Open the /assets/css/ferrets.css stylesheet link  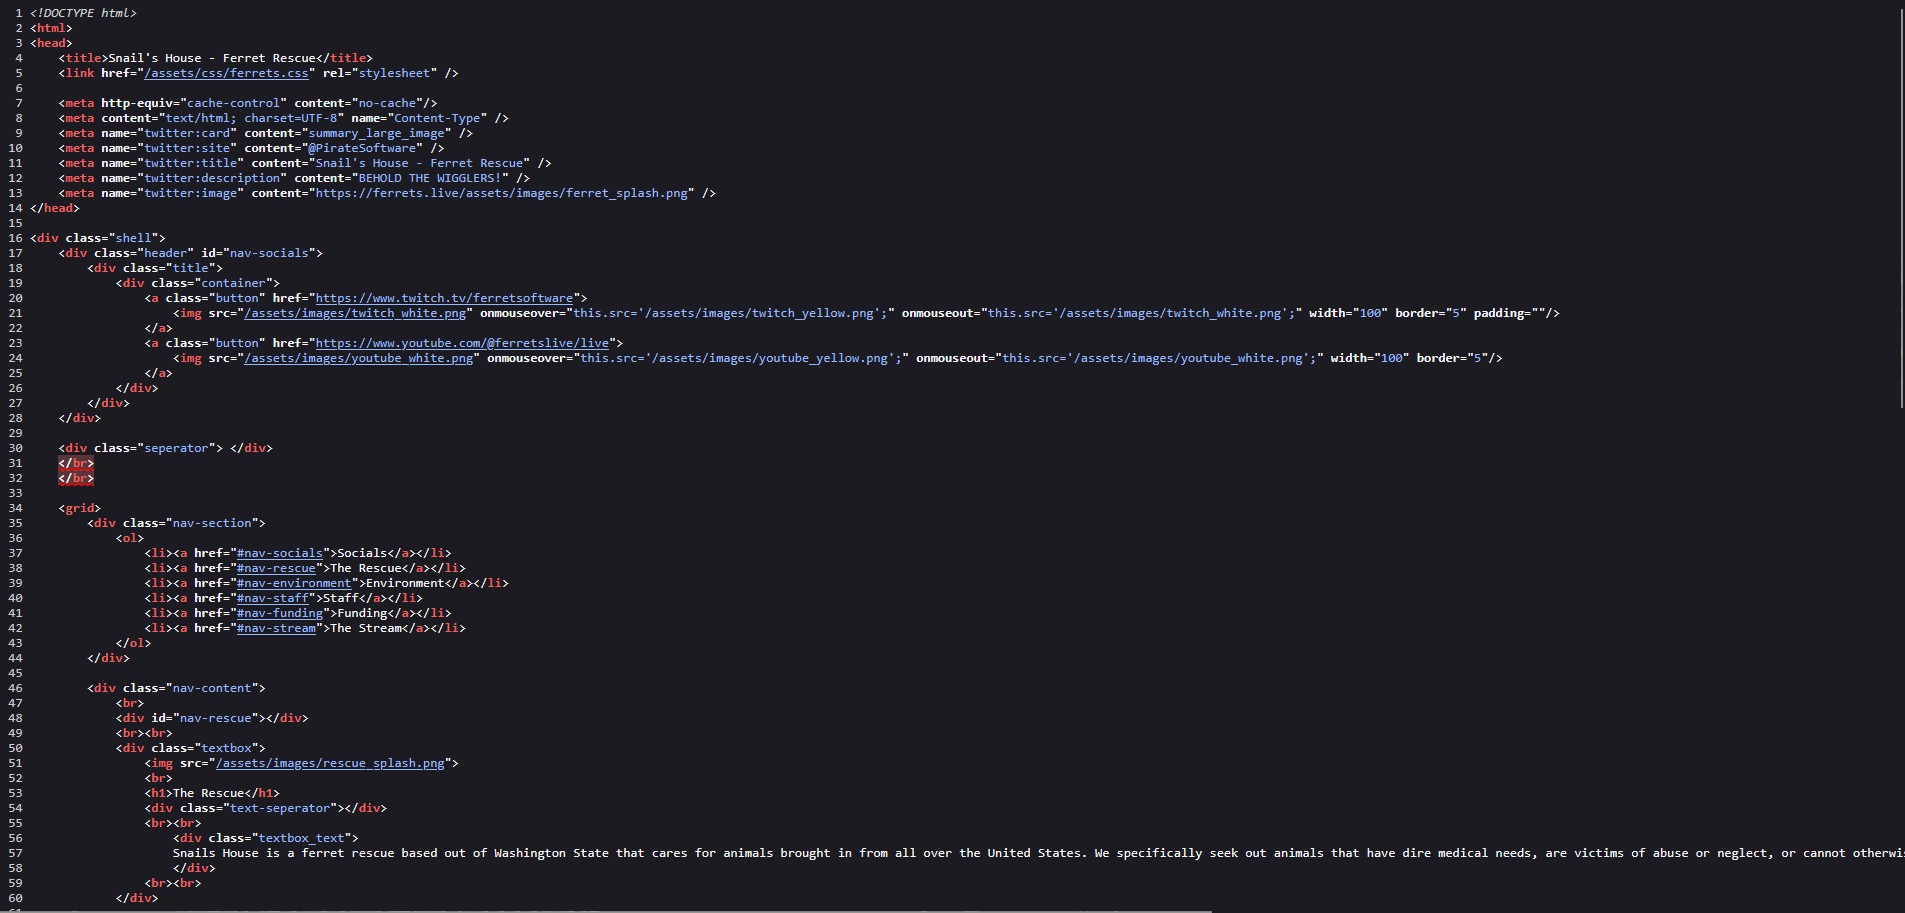point(226,73)
